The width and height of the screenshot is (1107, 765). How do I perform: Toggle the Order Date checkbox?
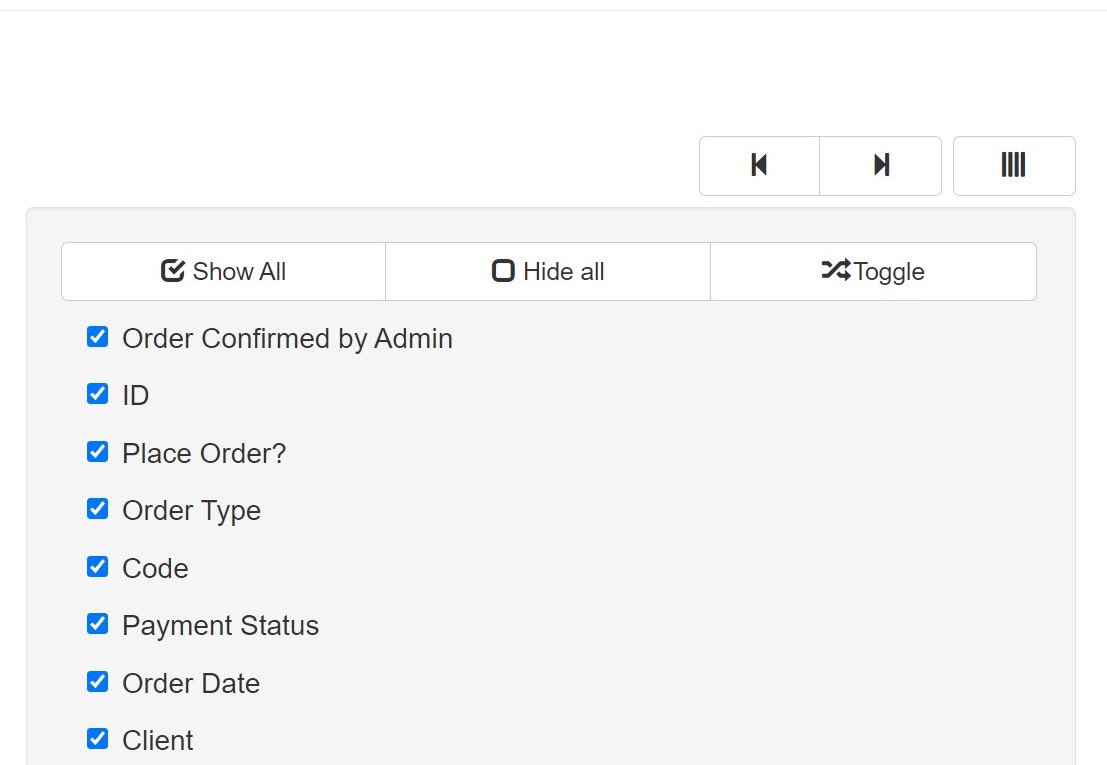97,682
